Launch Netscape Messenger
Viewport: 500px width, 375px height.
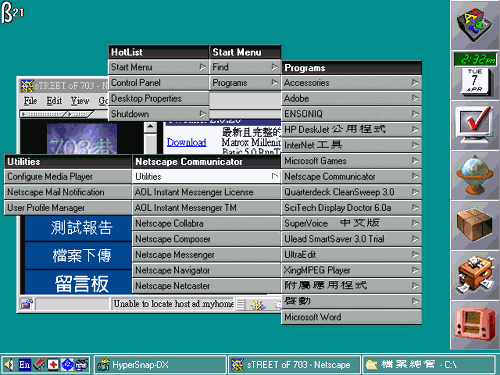pos(206,255)
